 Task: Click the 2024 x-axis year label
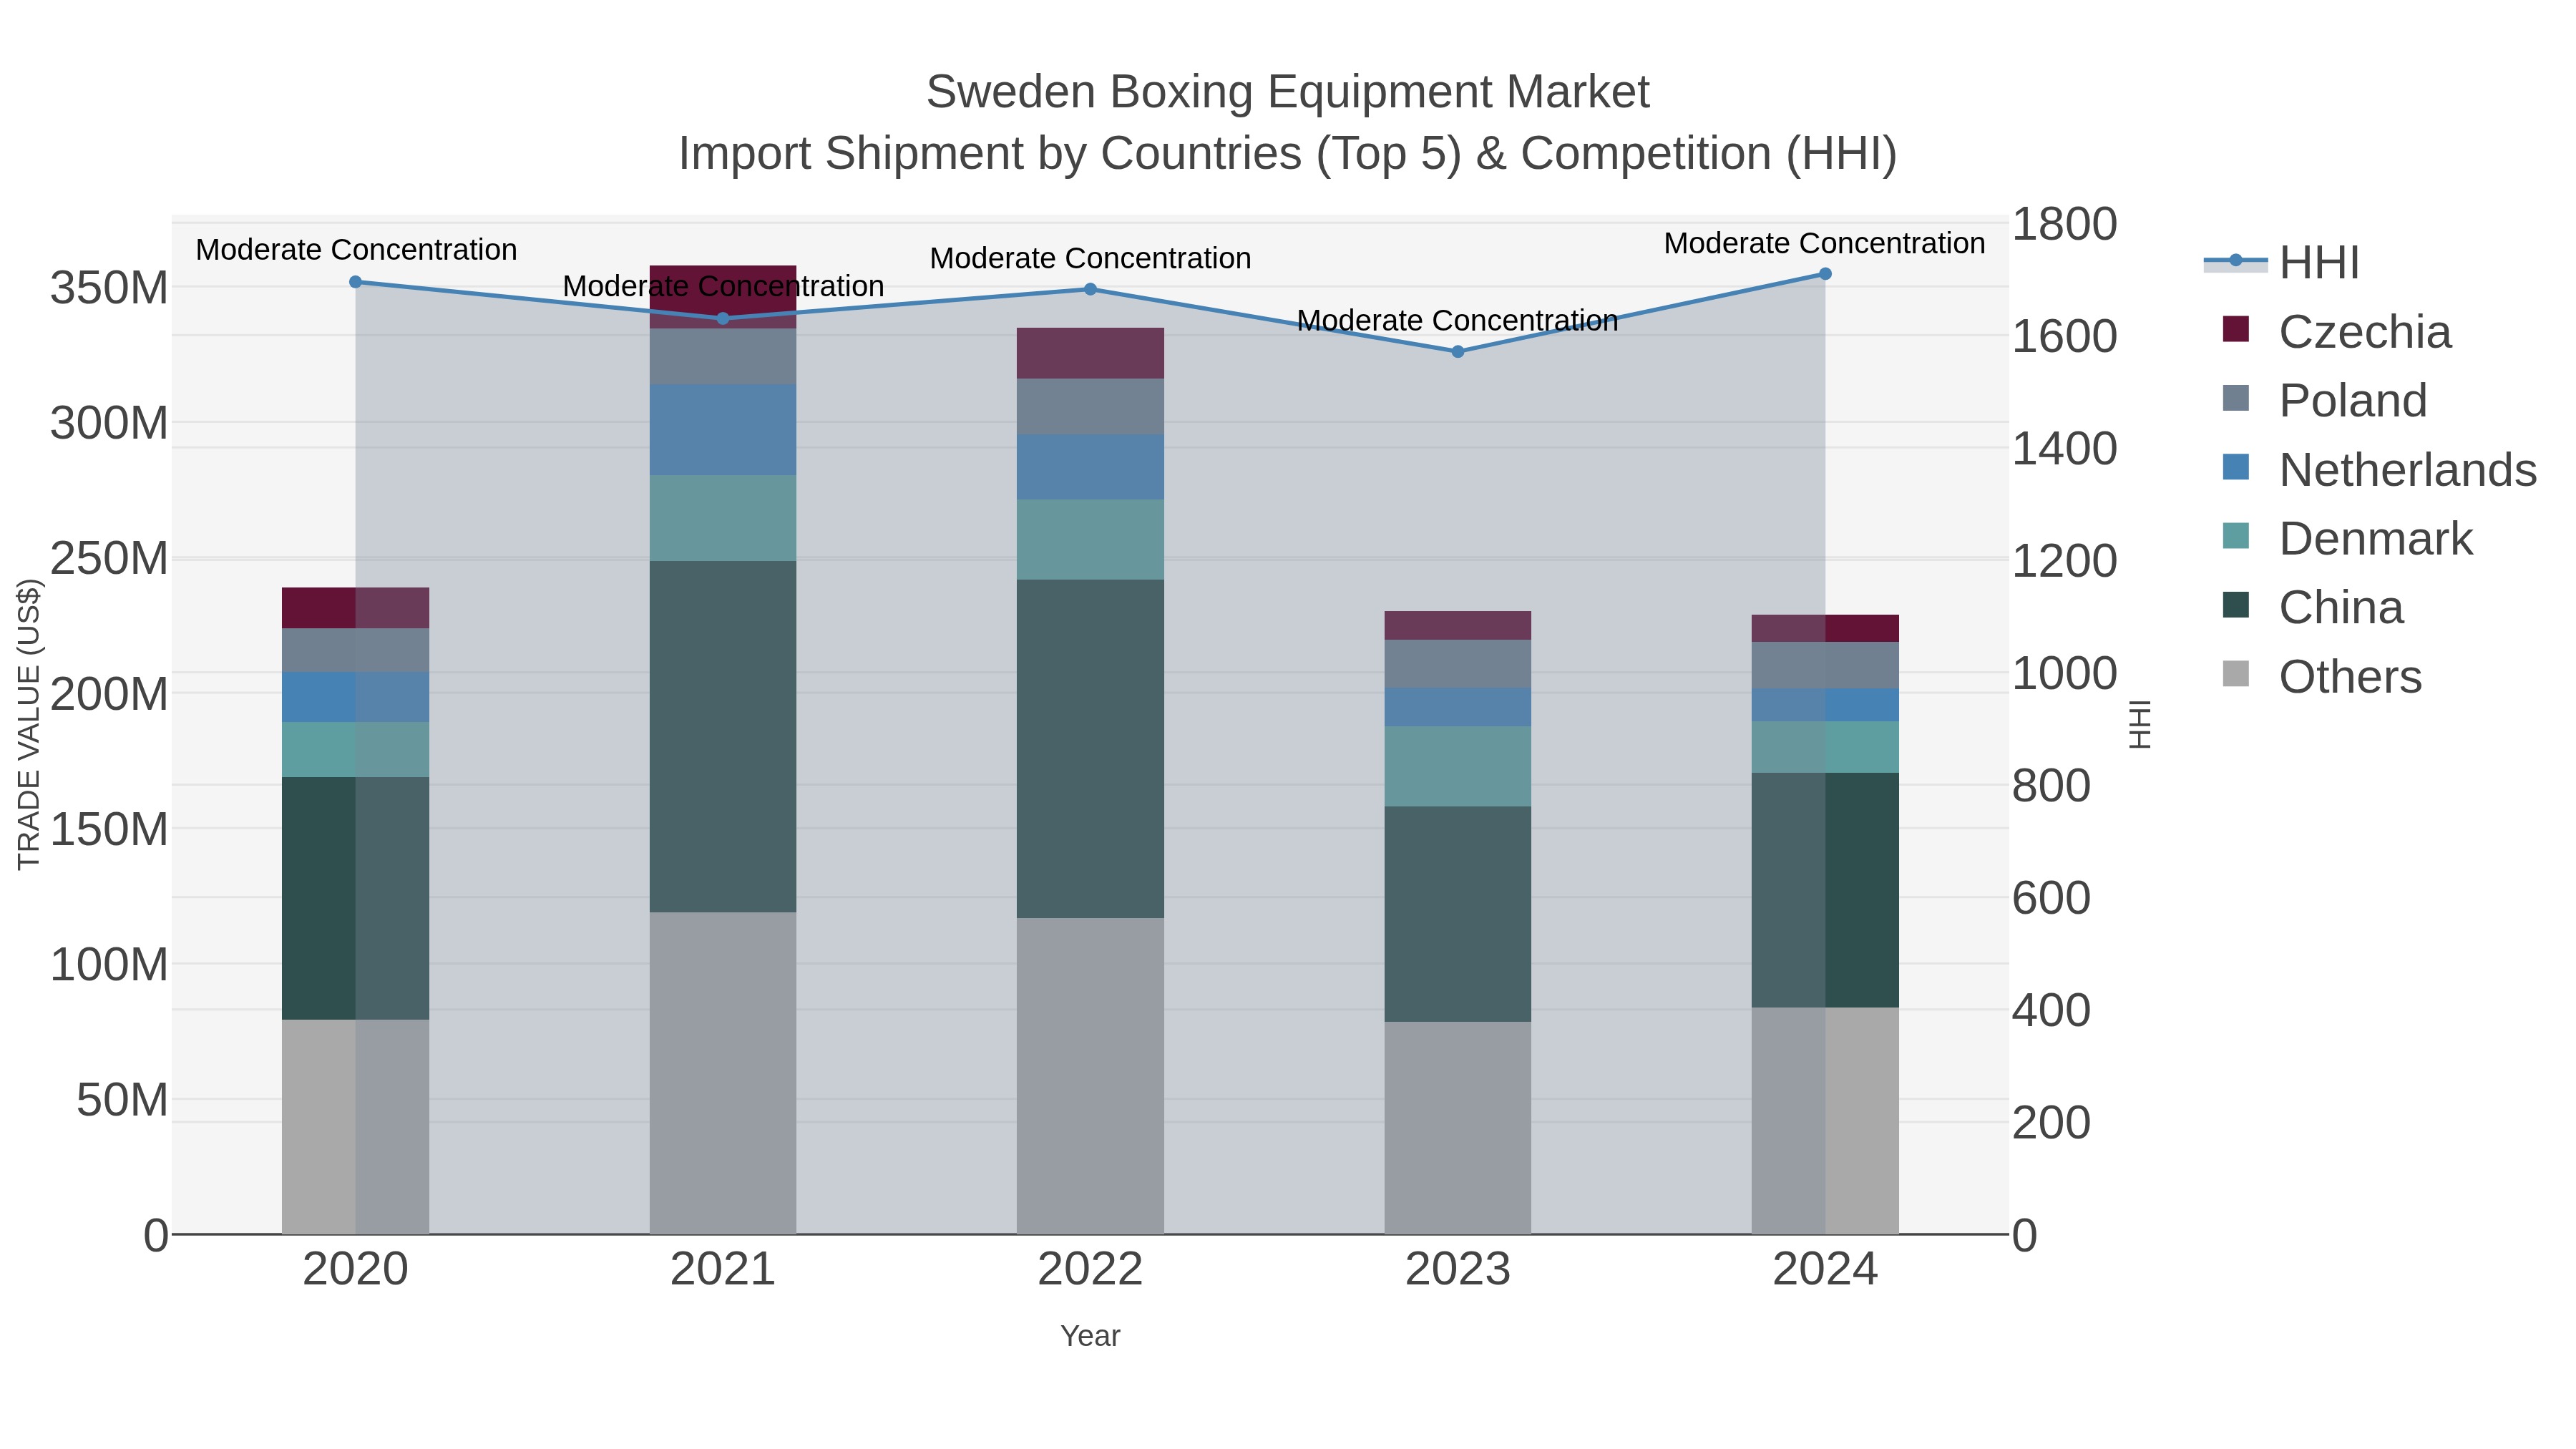pyautogui.click(x=1825, y=1270)
